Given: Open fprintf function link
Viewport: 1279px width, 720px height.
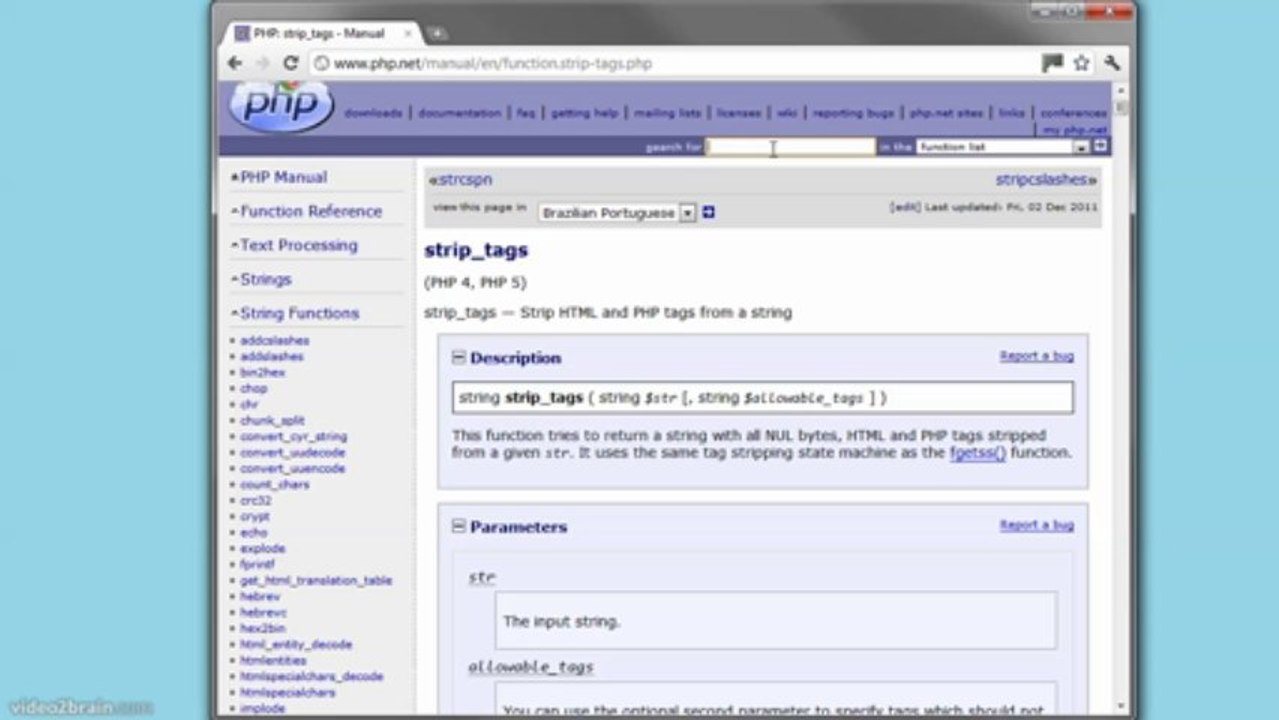Looking at the screenshot, I should (257, 565).
